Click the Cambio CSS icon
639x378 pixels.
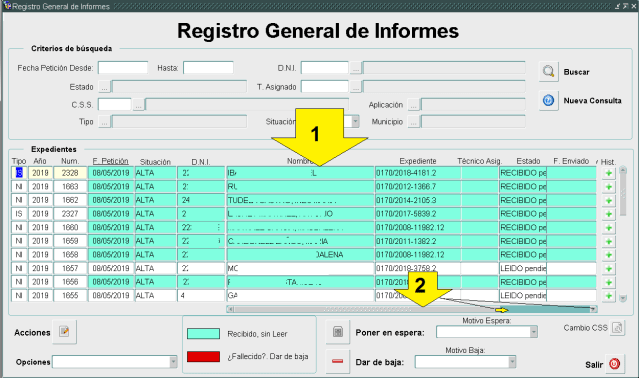[617, 327]
